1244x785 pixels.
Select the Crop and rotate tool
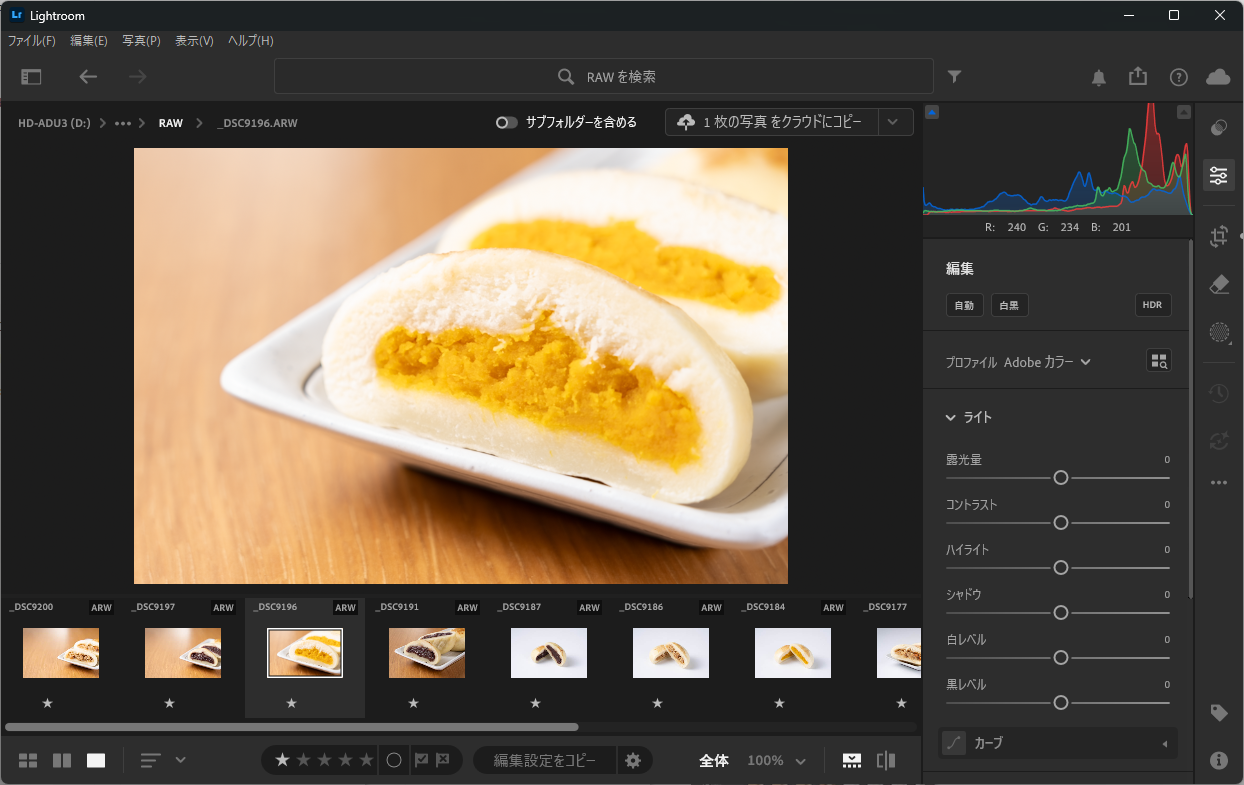pos(1218,236)
